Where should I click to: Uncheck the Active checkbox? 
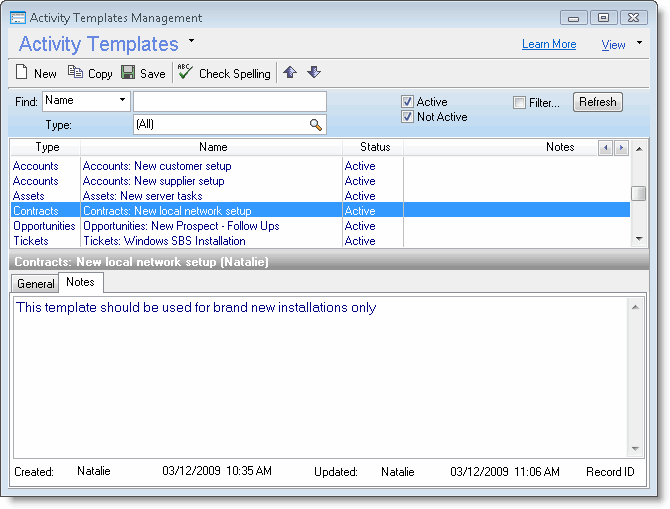pyautogui.click(x=408, y=102)
